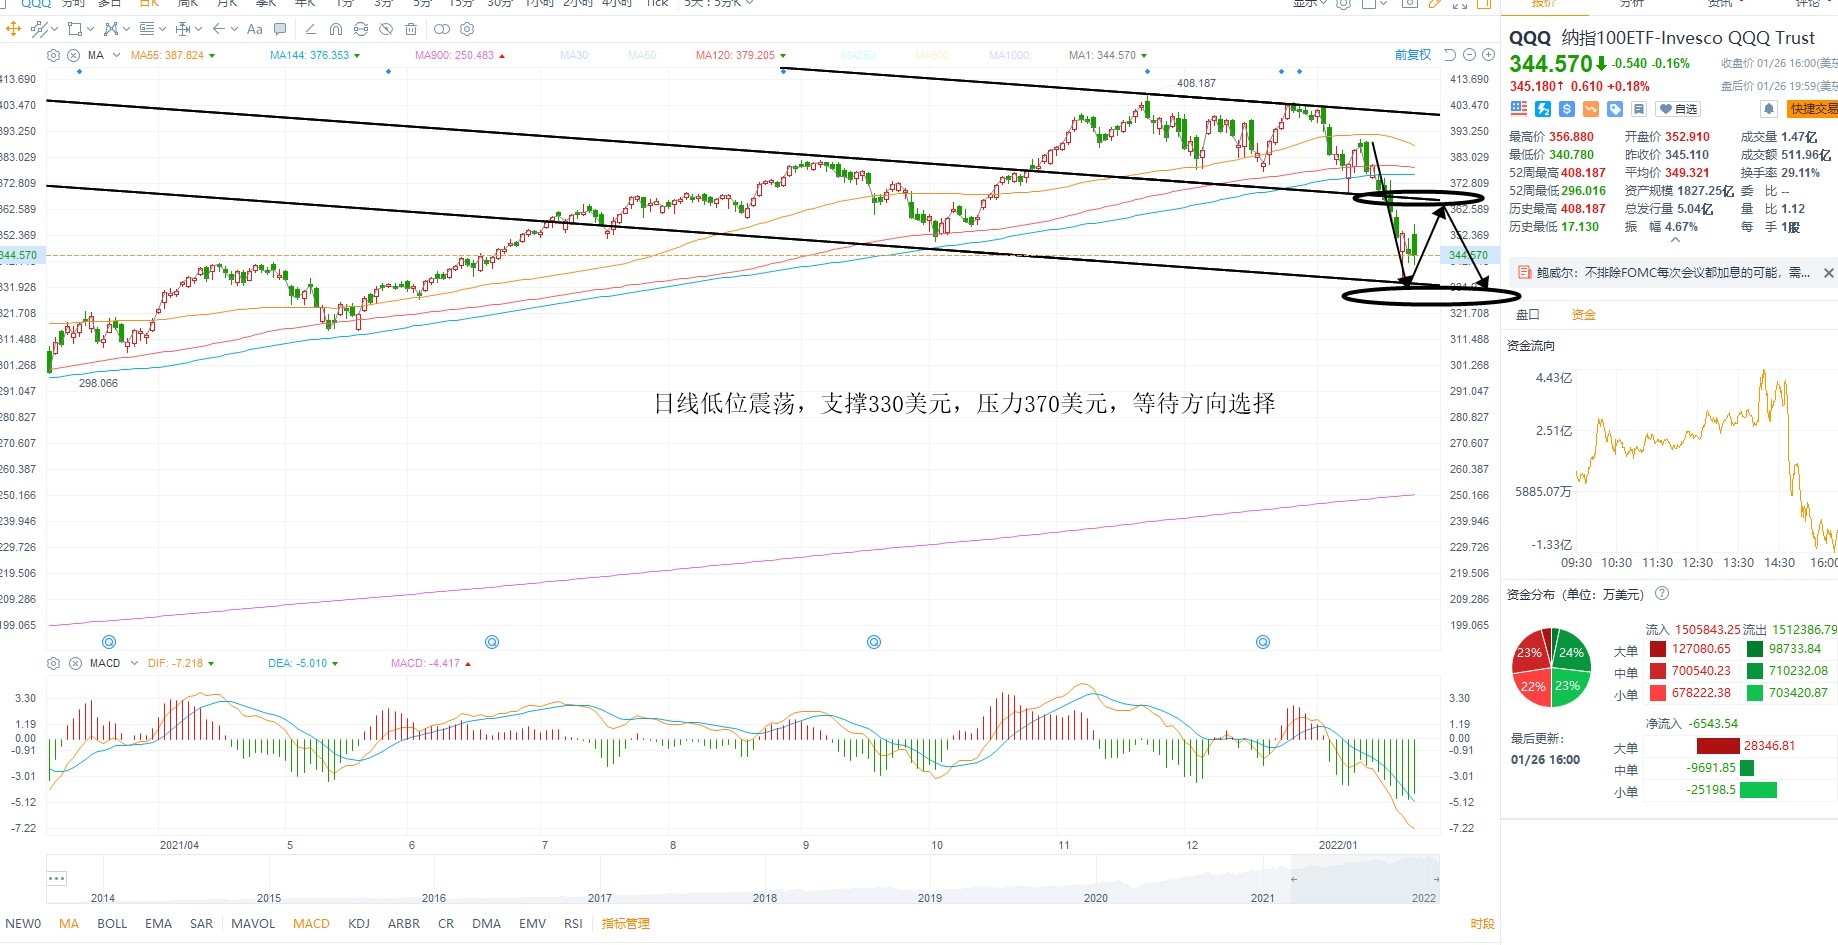Toggle the magnet snap mode icon
Screen dimensions: 1838x945
336,29
